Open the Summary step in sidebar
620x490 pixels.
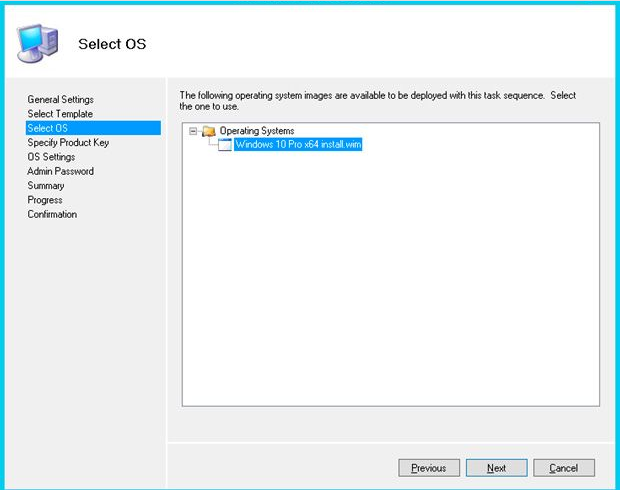coord(46,185)
